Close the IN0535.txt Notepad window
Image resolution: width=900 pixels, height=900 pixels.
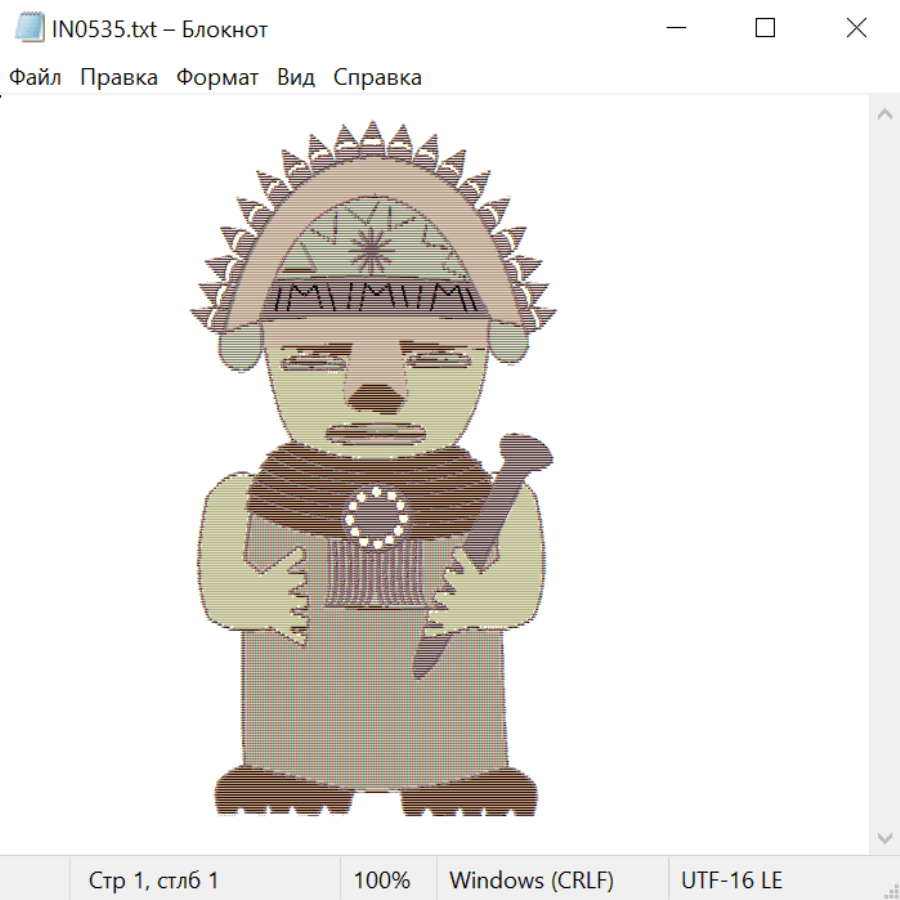point(856,29)
